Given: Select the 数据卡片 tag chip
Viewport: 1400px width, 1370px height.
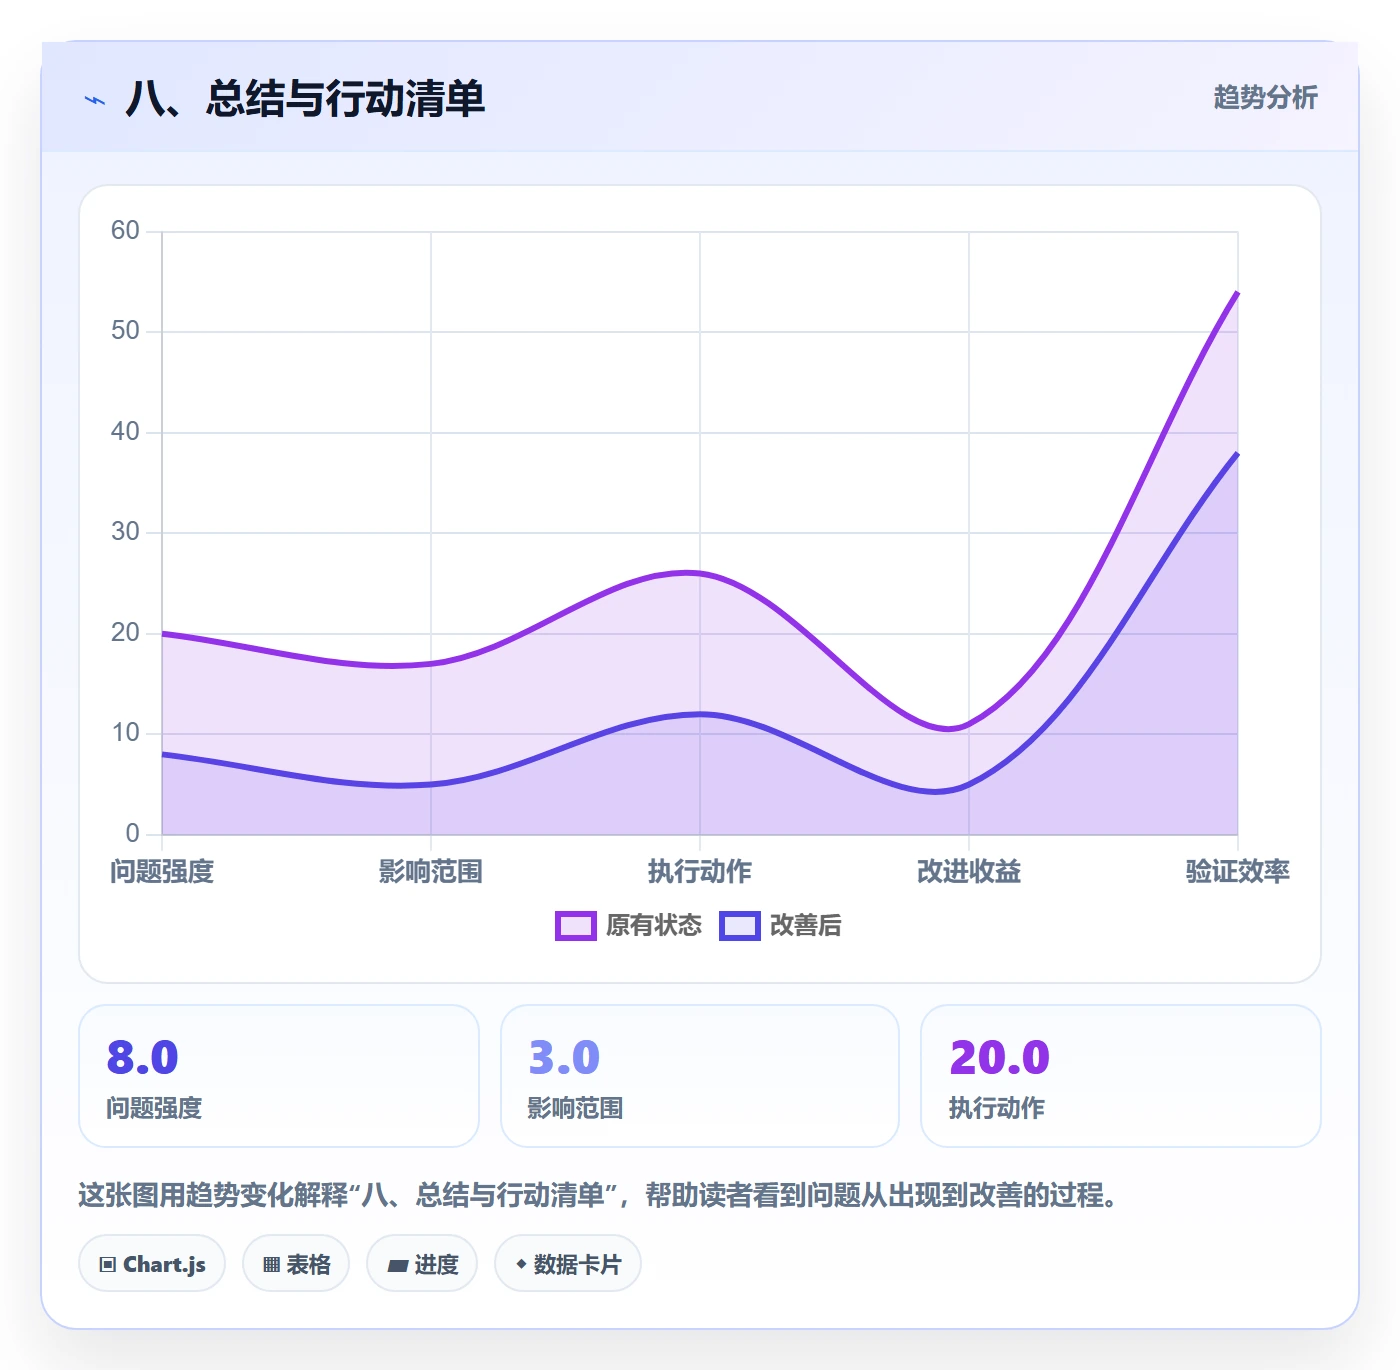Looking at the screenshot, I should [568, 1264].
